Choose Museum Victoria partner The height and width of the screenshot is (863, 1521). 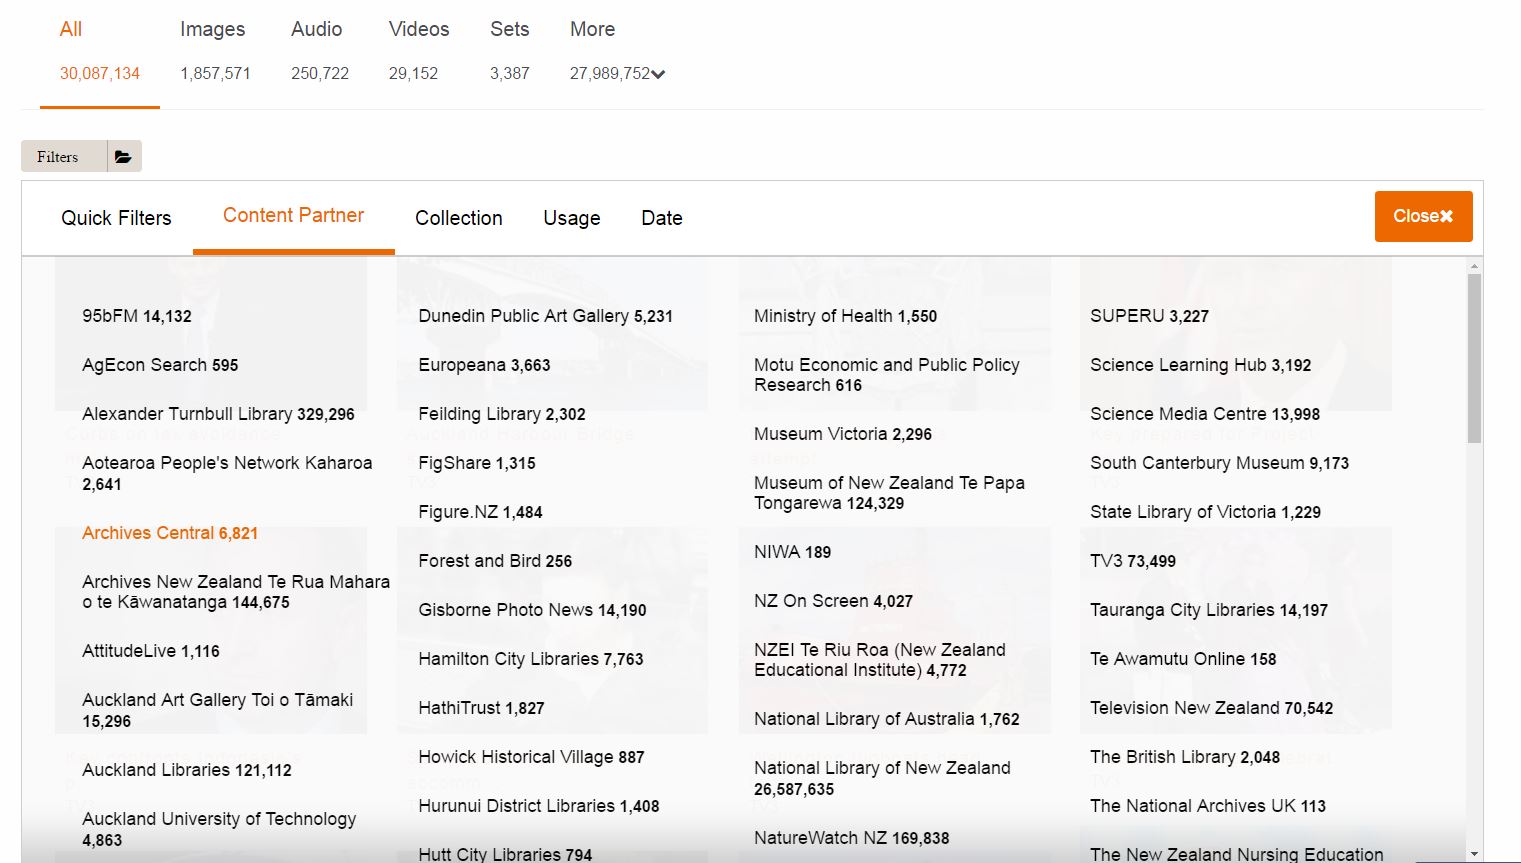[843, 434]
